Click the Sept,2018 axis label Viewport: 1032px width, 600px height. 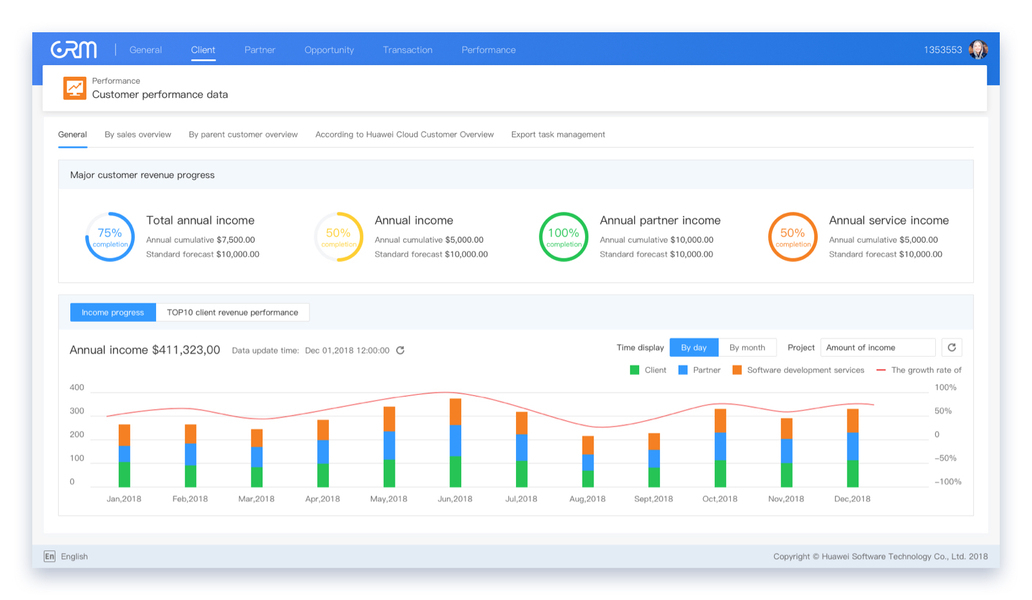click(654, 499)
